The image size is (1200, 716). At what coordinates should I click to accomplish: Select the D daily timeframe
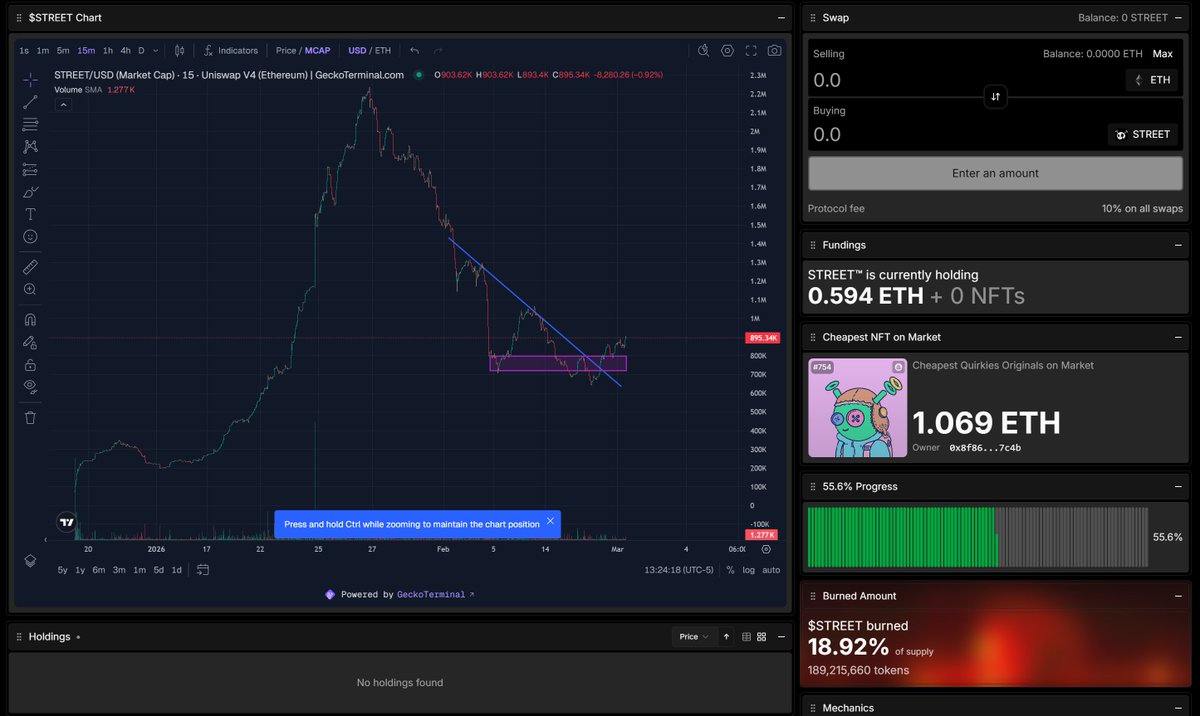[141, 50]
